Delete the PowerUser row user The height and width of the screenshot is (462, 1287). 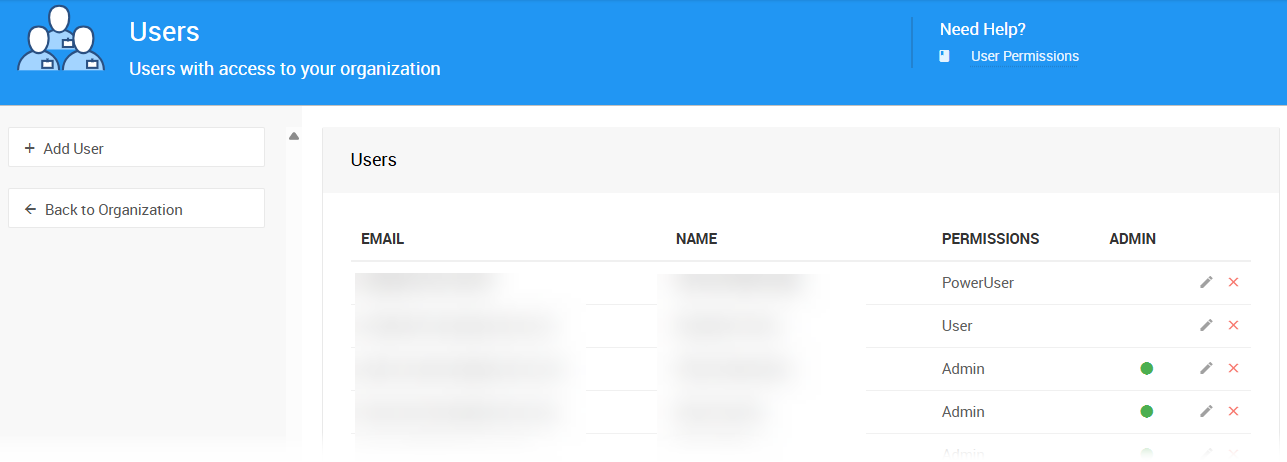click(x=1233, y=283)
